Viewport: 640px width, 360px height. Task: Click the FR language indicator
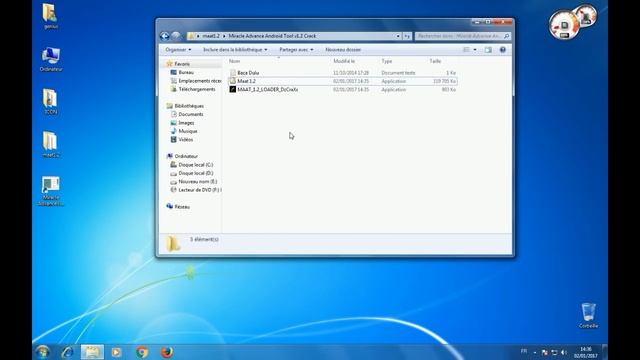coord(524,351)
